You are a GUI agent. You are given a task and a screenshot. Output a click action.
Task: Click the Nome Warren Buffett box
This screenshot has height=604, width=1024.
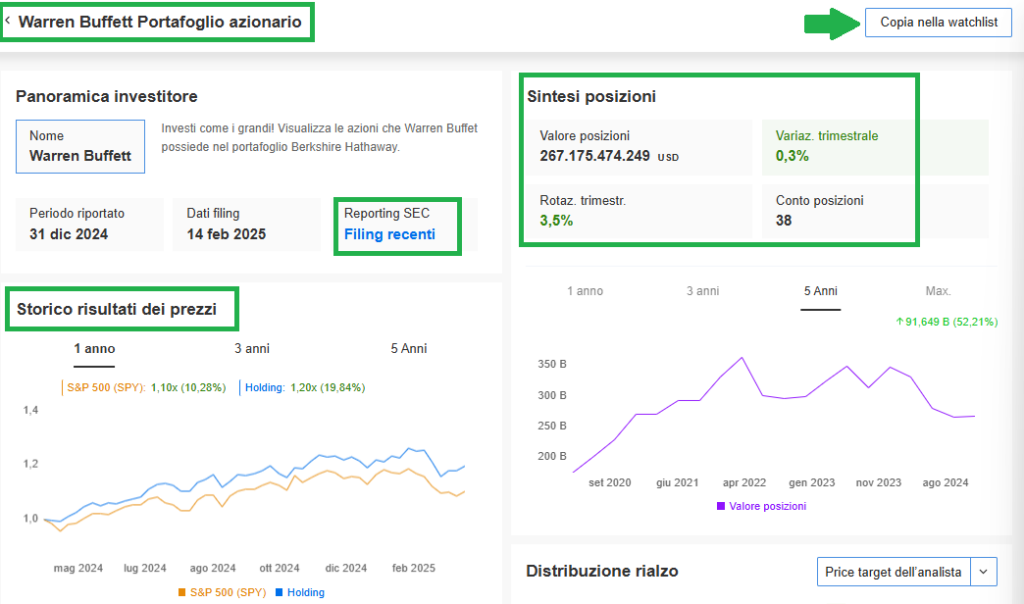coord(80,146)
